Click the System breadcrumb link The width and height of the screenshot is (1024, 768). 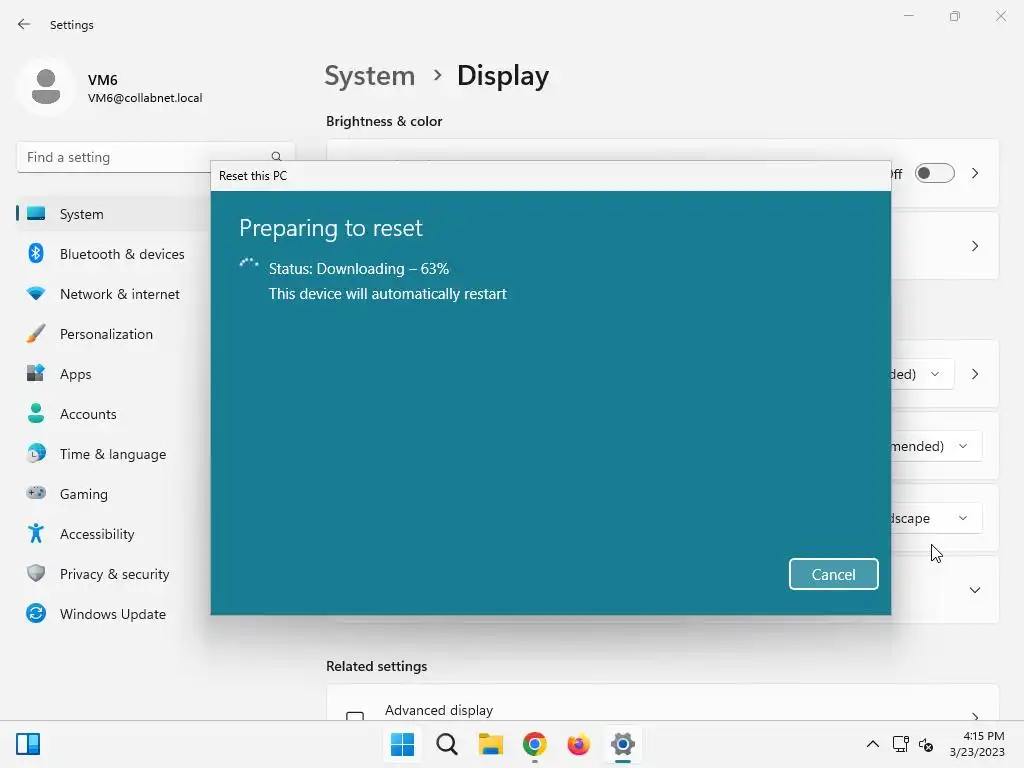click(370, 76)
